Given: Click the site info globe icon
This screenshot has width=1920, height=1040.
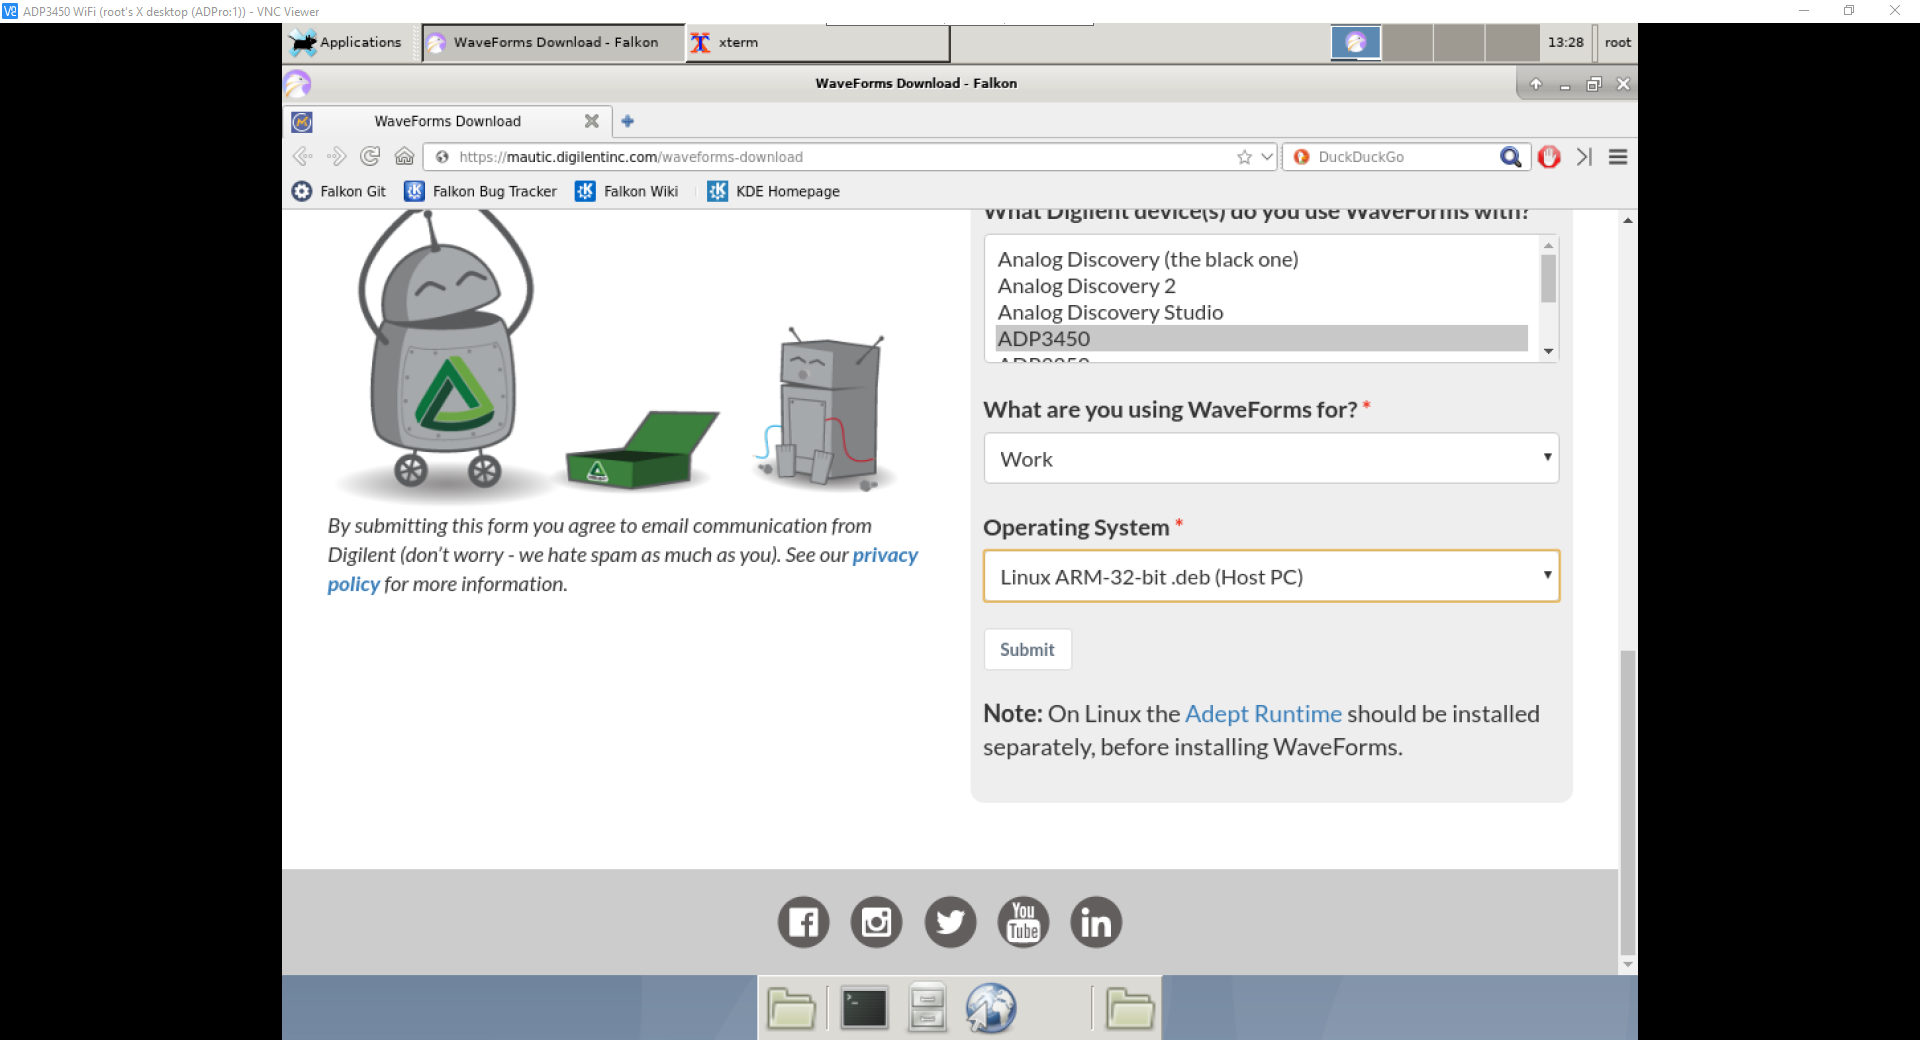Looking at the screenshot, I should [x=442, y=157].
